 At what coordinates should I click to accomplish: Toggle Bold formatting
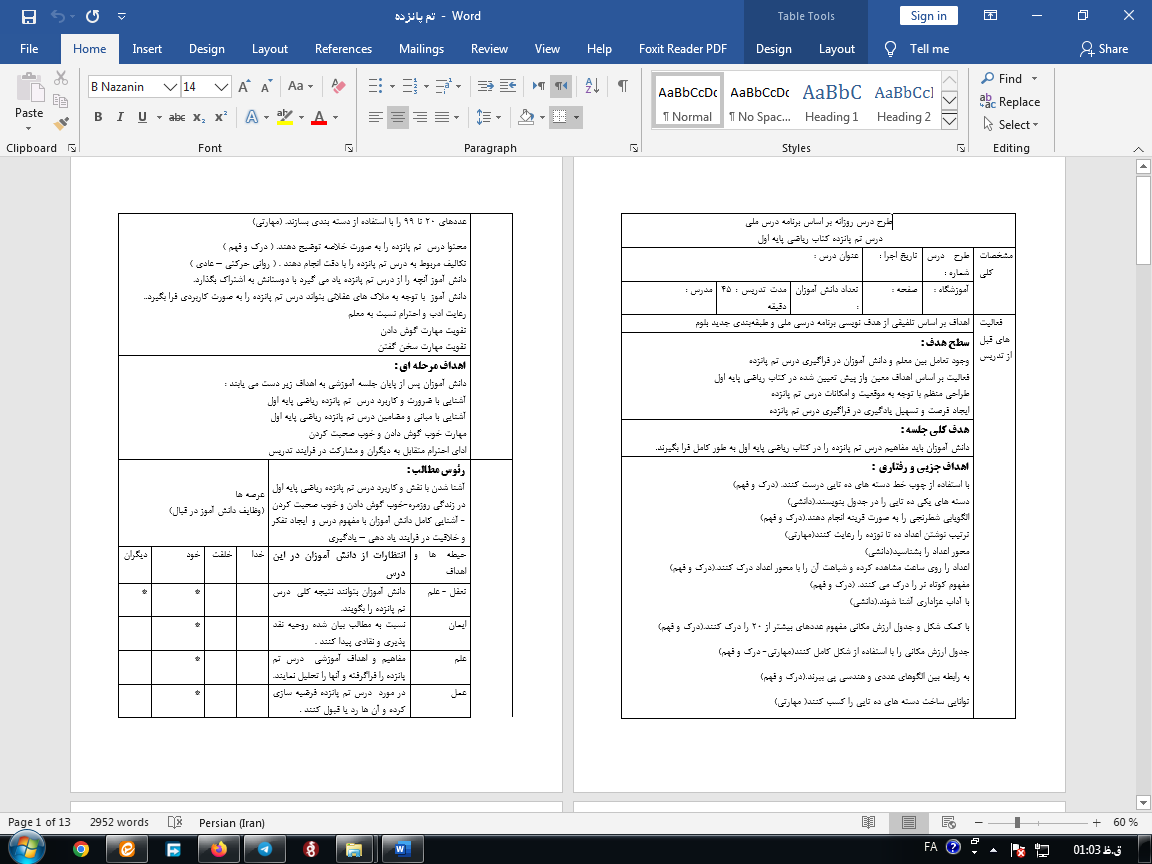98,118
